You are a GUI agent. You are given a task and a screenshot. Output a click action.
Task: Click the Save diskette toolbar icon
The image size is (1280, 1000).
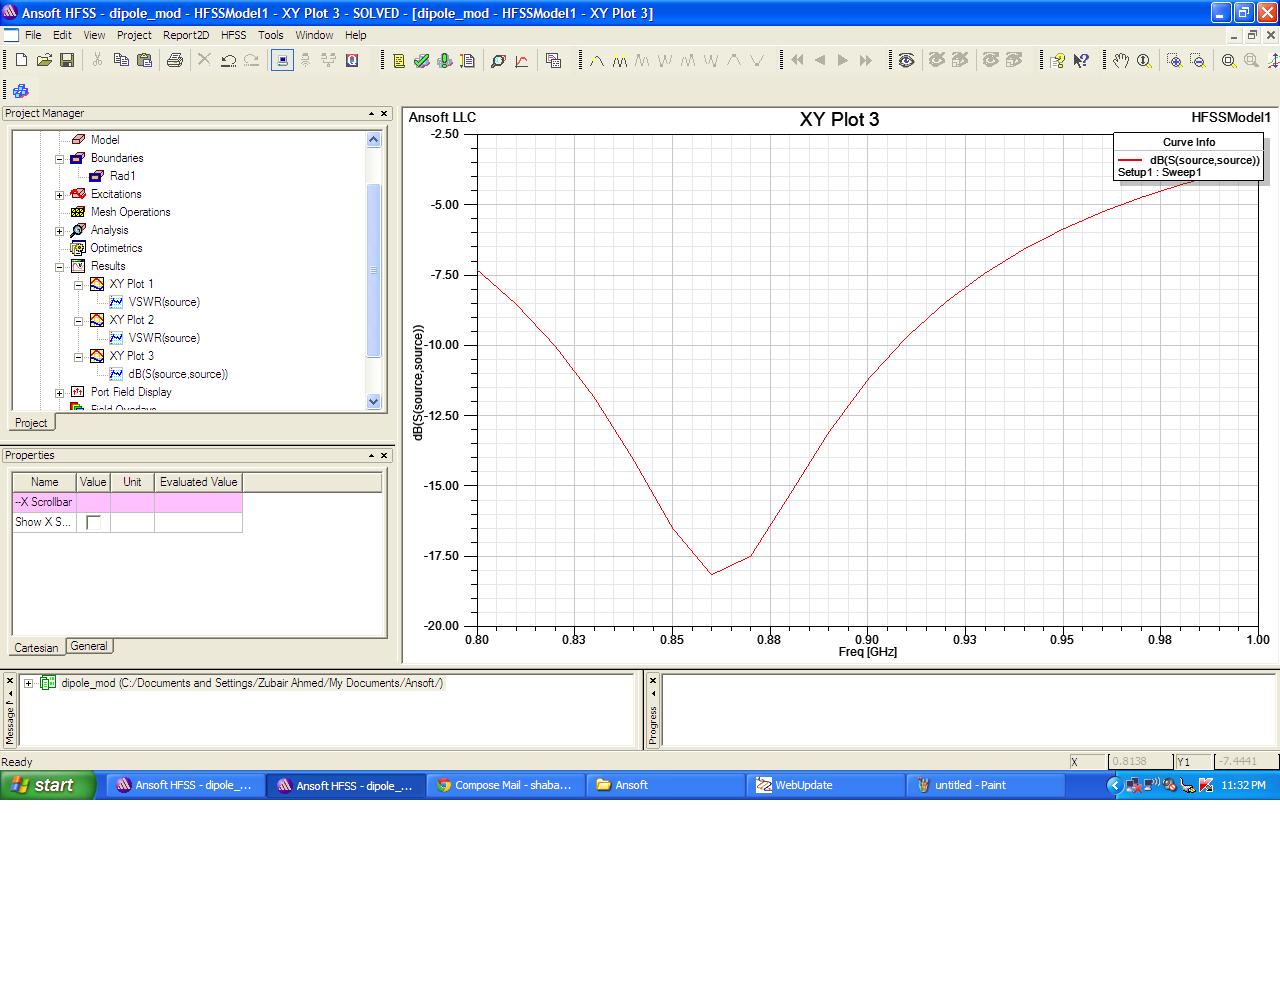[x=67, y=61]
